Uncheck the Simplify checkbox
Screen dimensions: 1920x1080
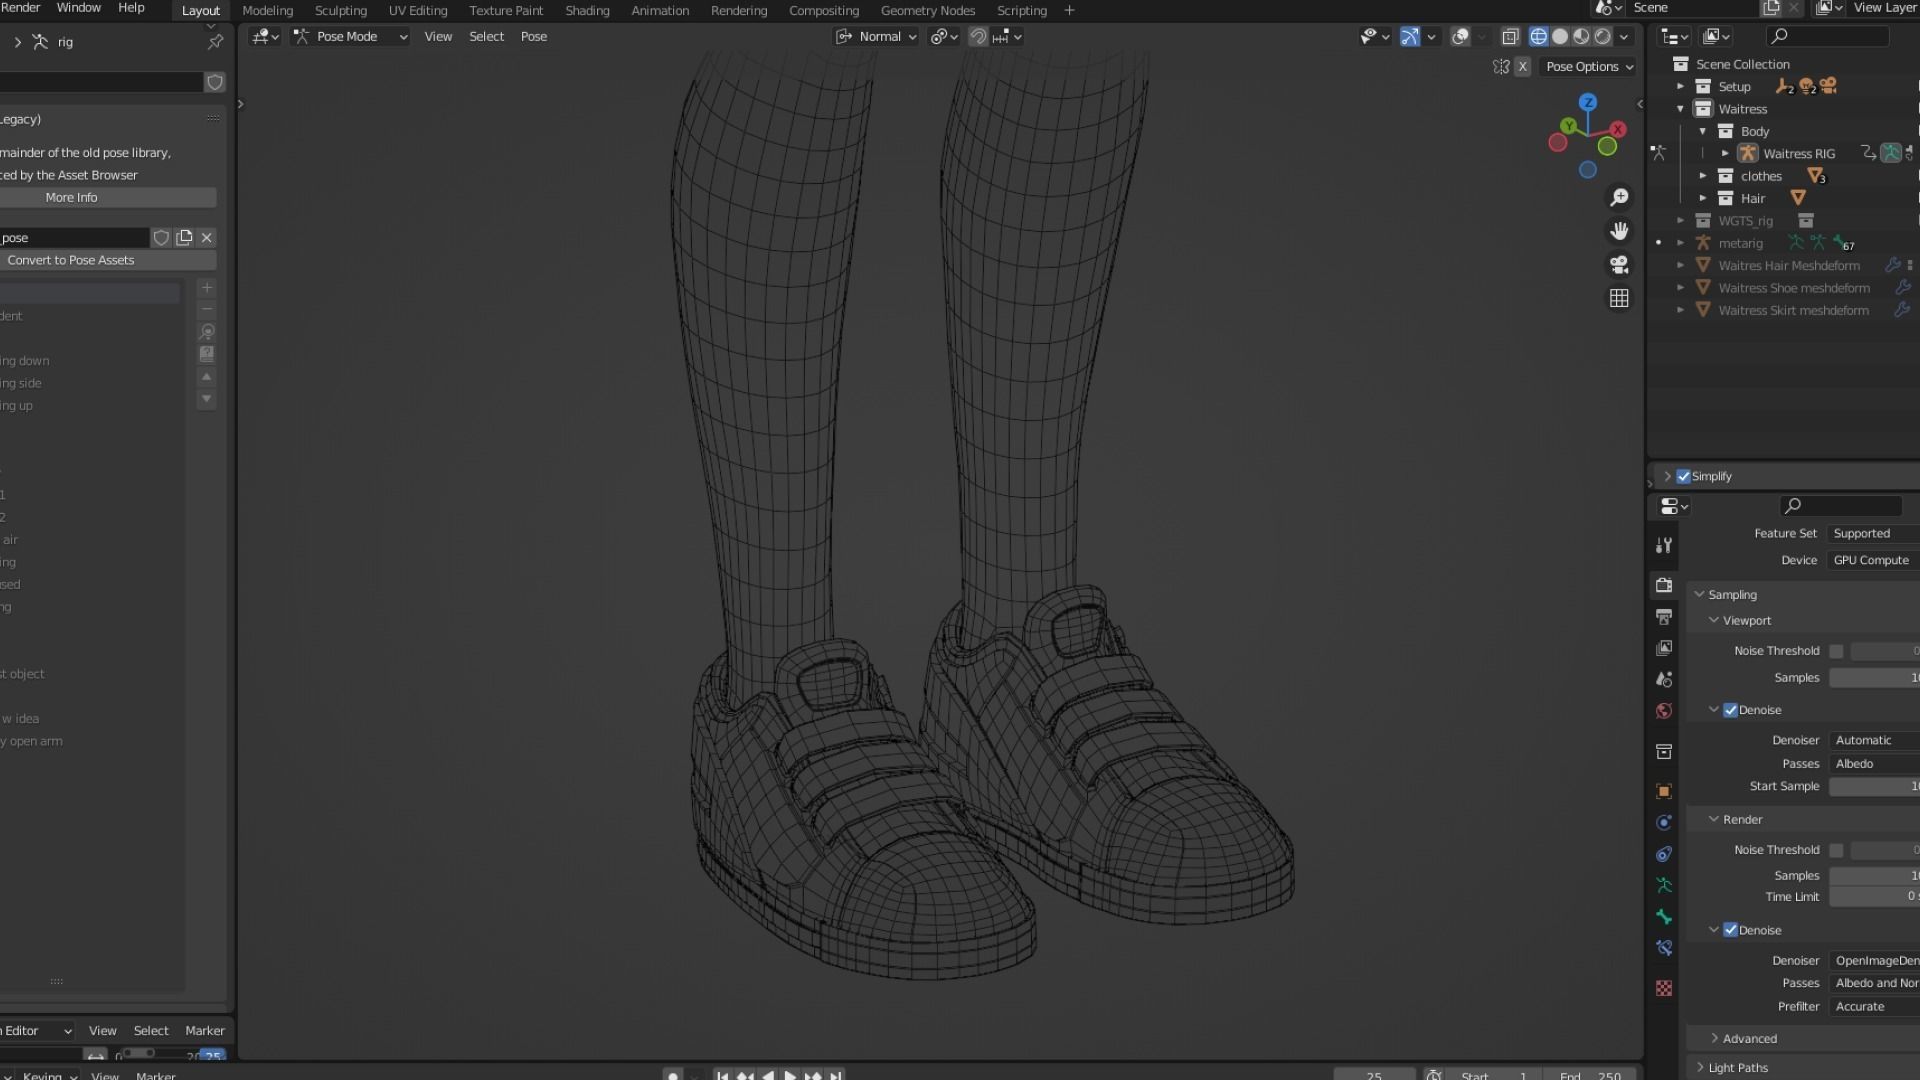coord(1684,477)
